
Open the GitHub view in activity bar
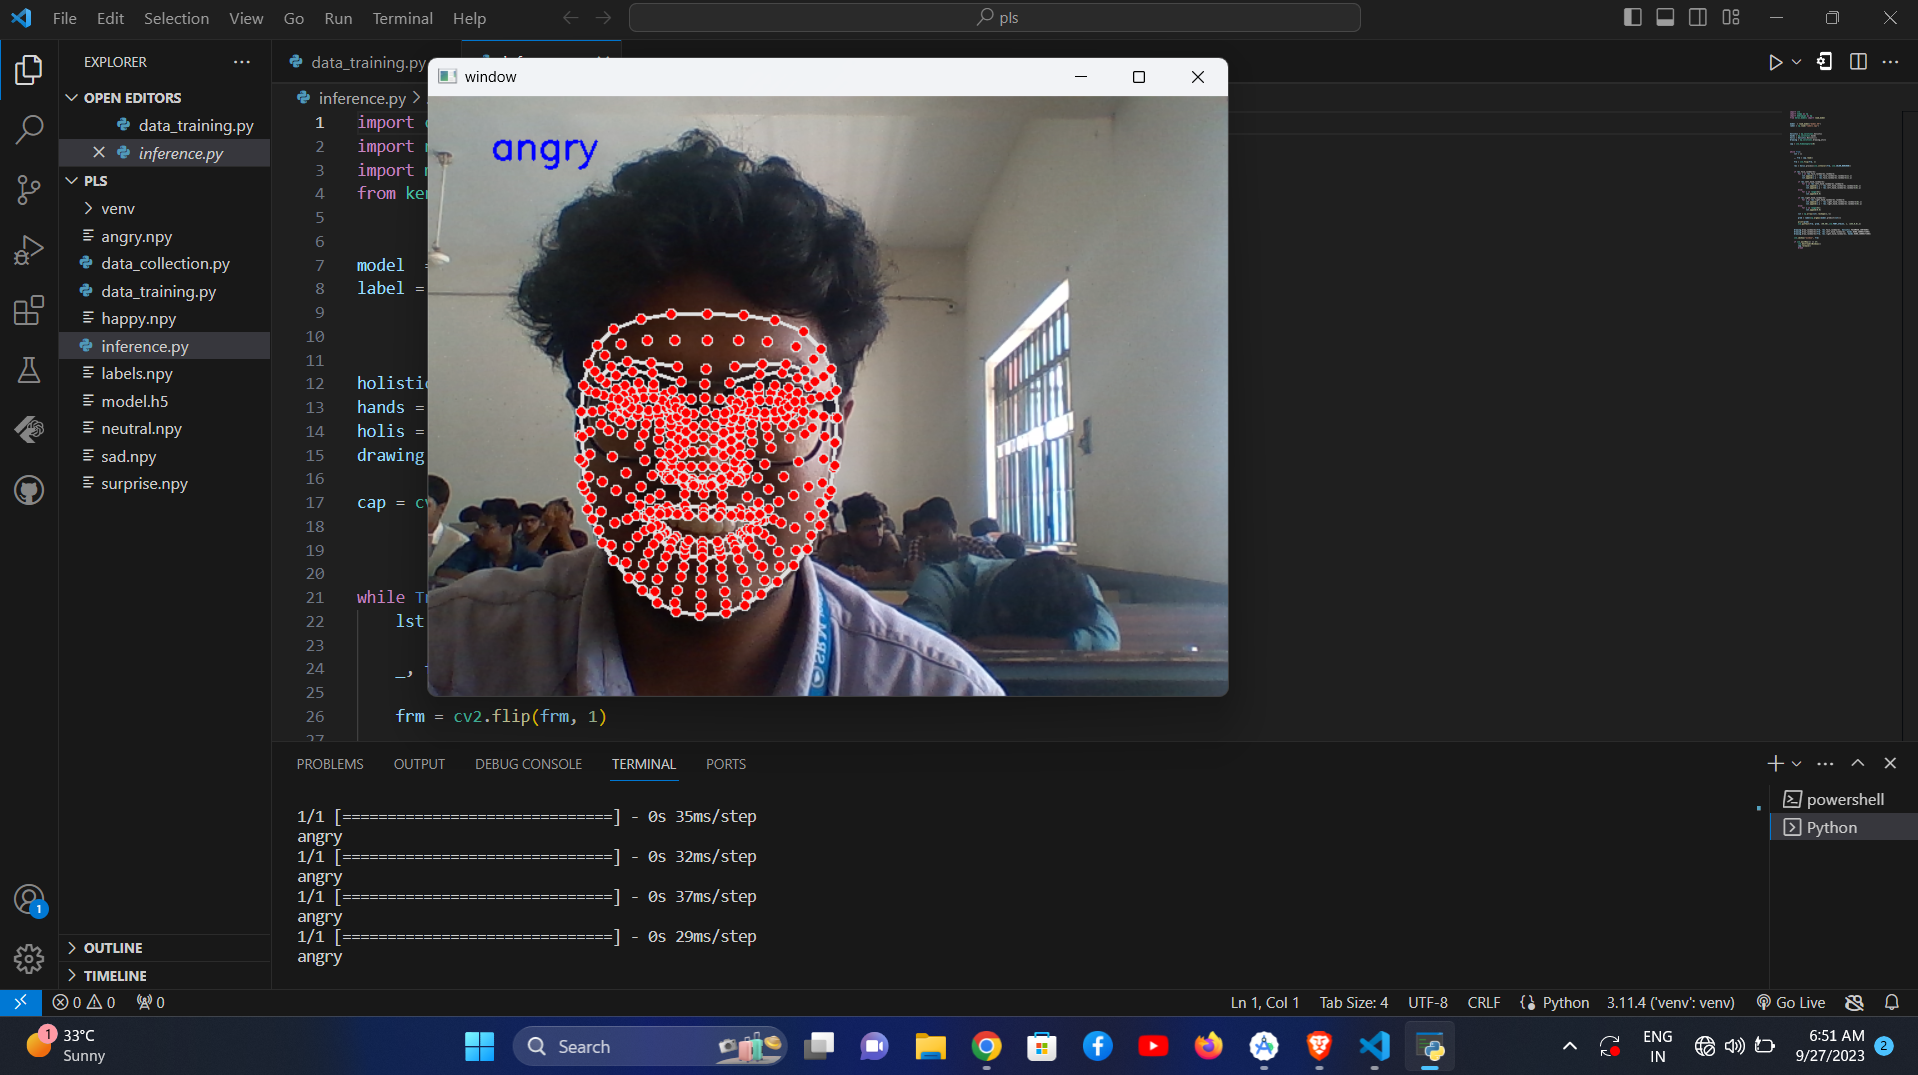point(29,490)
